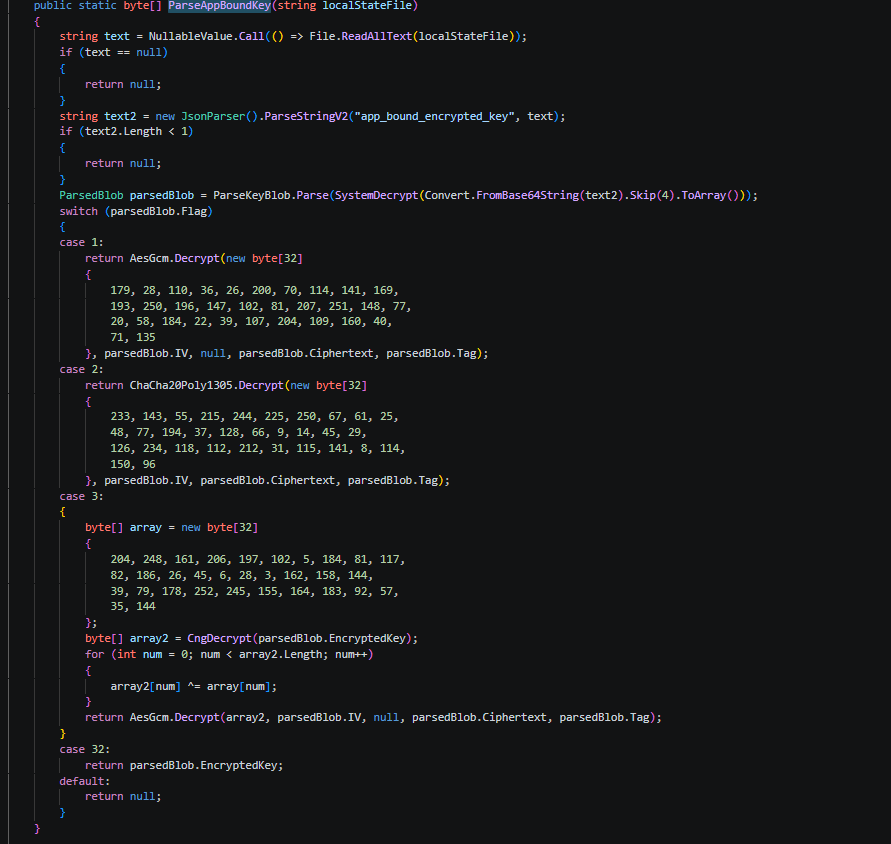Click the 'for' loop keyword
Image resolution: width=891 pixels, height=844 pixels.
(94, 655)
